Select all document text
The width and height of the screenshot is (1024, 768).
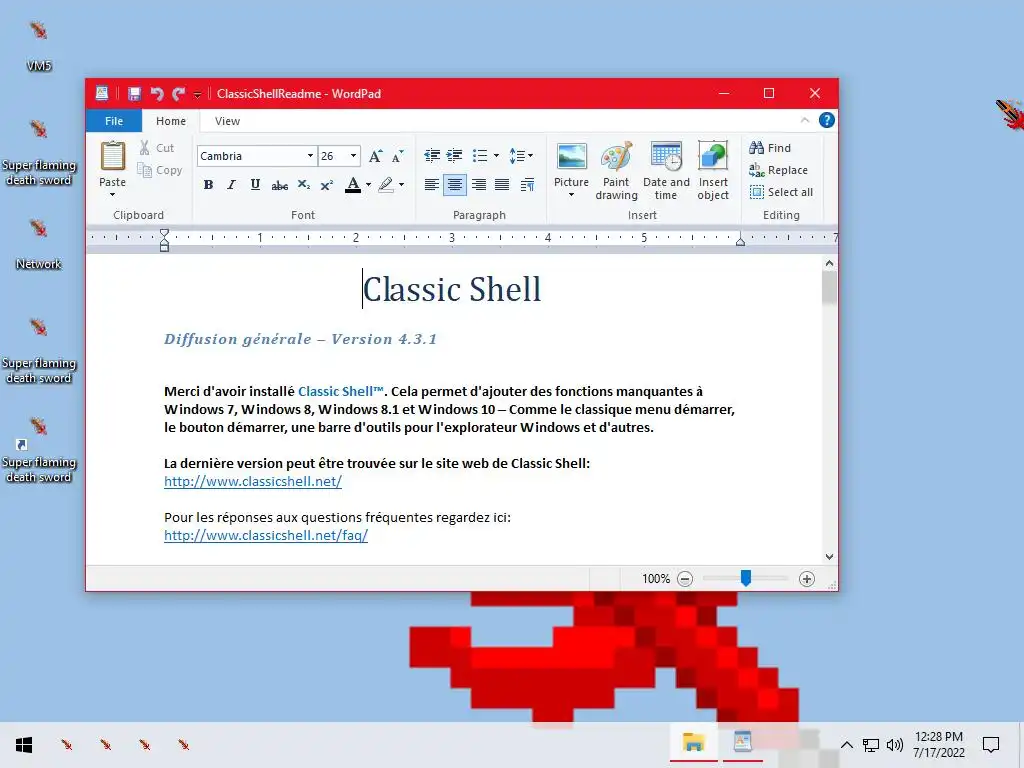click(781, 192)
